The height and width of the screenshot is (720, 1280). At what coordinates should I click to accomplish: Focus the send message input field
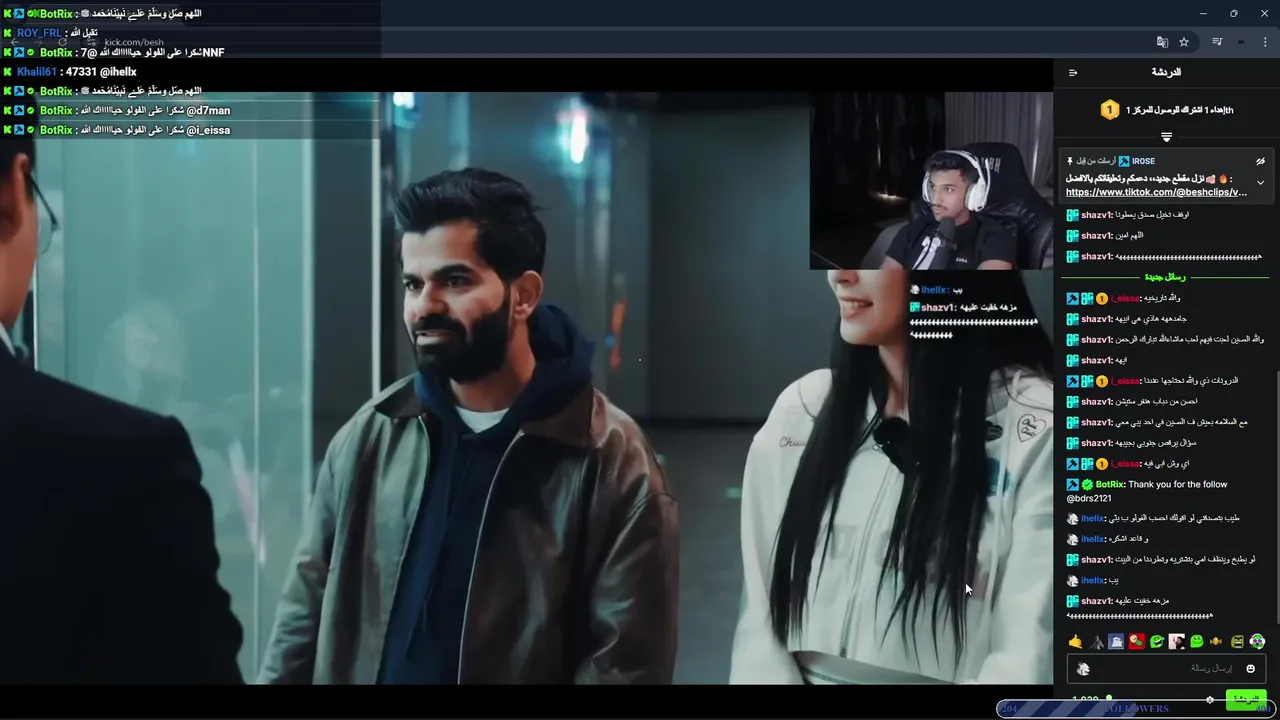point(1166,669)
